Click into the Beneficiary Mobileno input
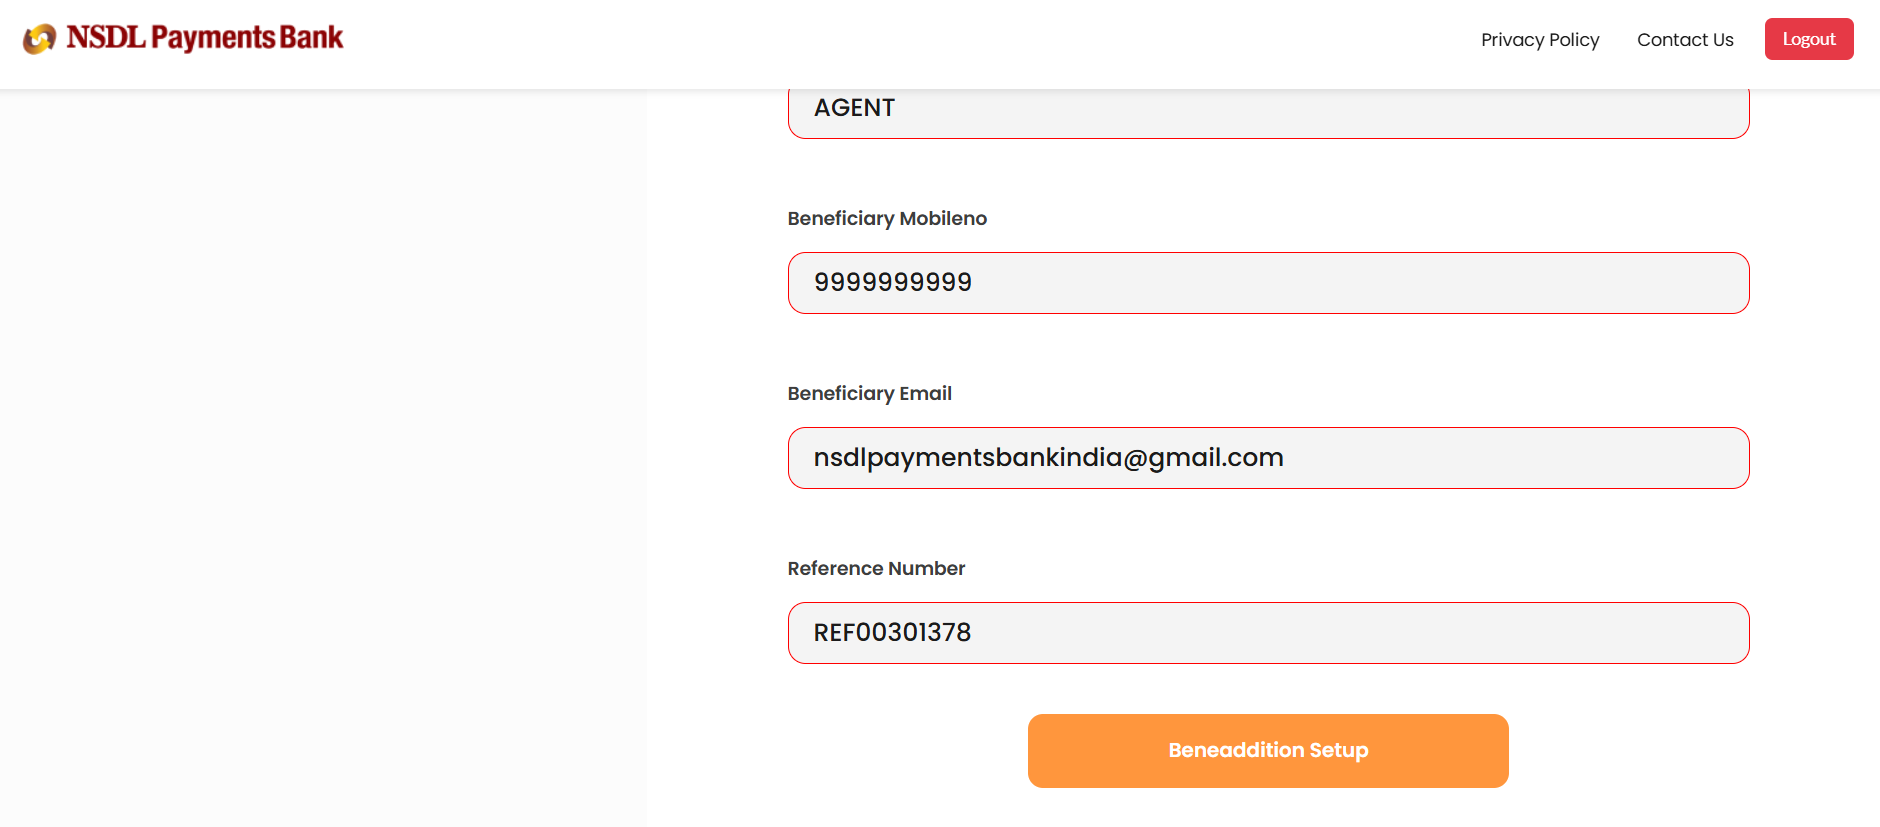Image resolution: width=1880 pixels, height=827 pixels. (1268, 283)
